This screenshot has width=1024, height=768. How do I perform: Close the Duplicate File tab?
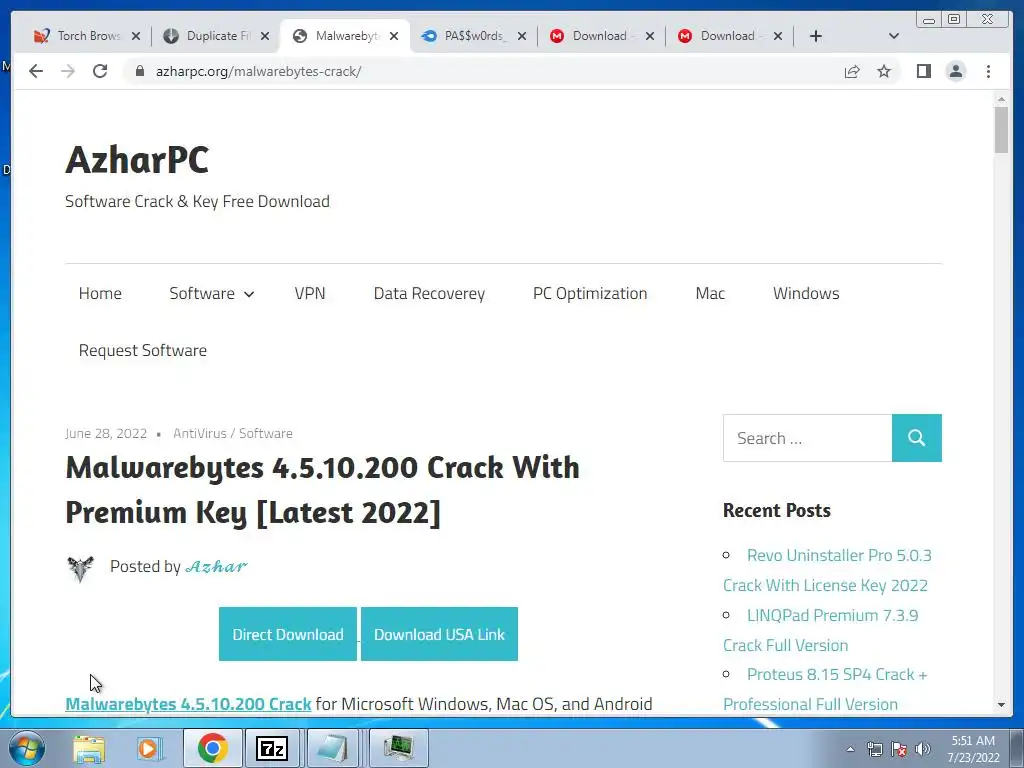[264, 36]
